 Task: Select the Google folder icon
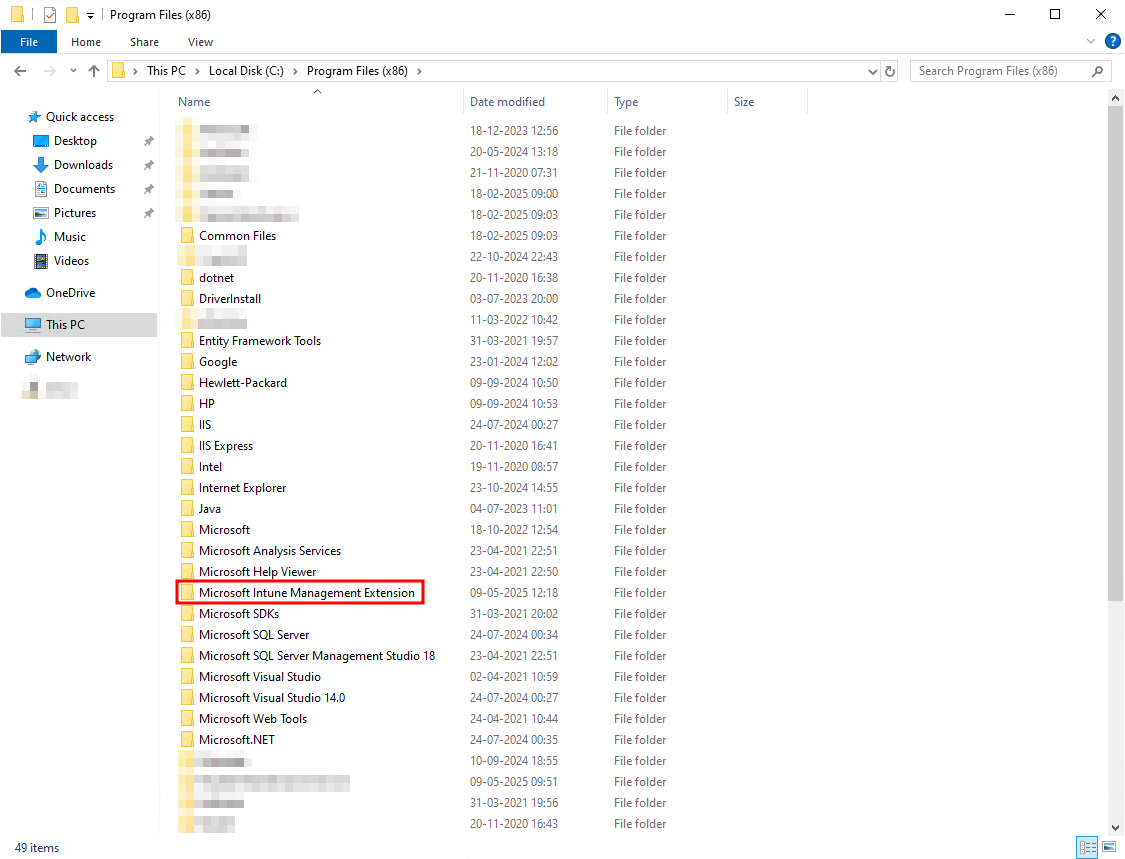coord(187,362)
